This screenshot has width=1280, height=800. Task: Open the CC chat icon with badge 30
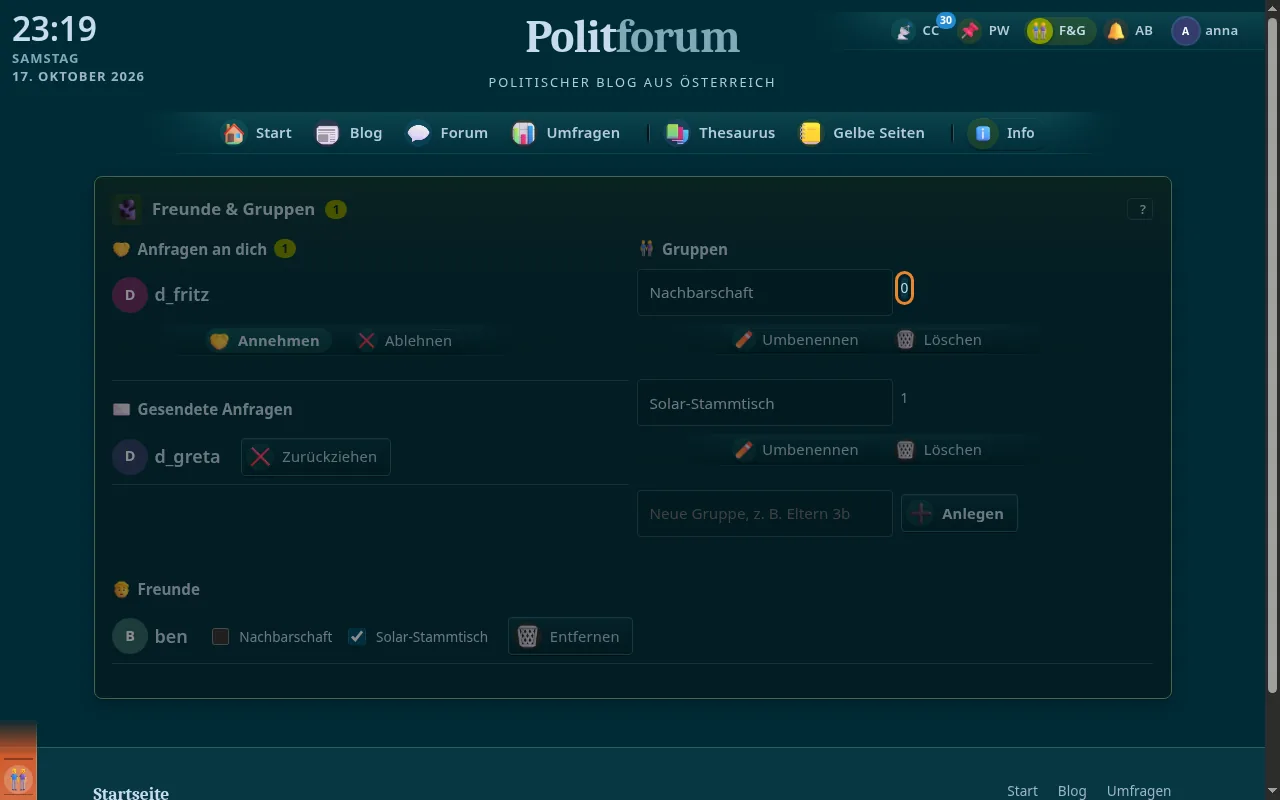pos(904,31)
